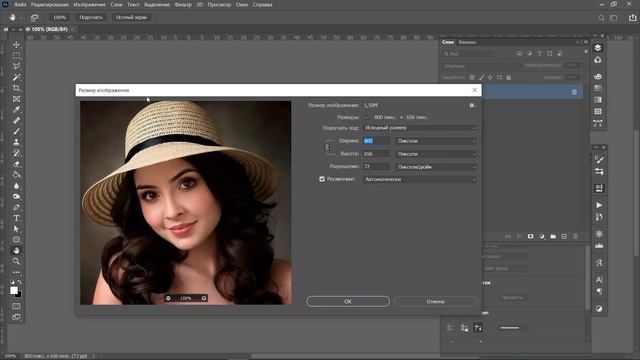The width and height of the screenshot is (640, 360).
Task: Select the Zoom tool
Action: [x=16, y=261]
